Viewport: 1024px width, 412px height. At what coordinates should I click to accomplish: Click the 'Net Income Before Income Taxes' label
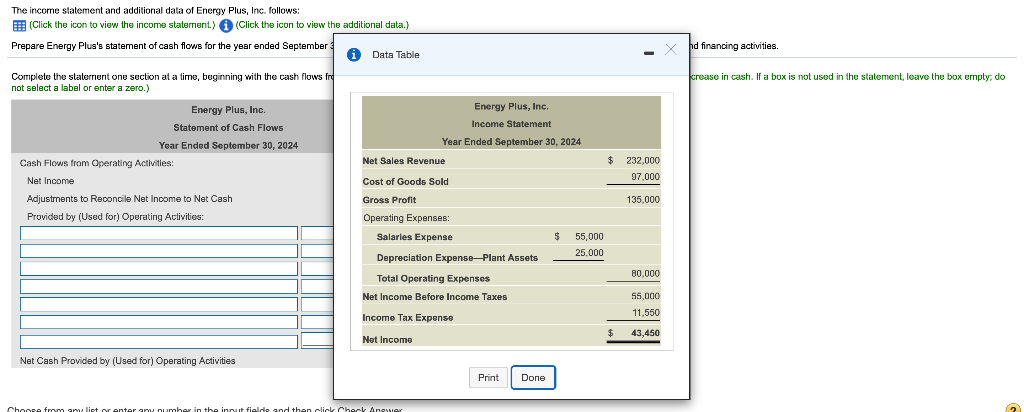coord(434,297)
